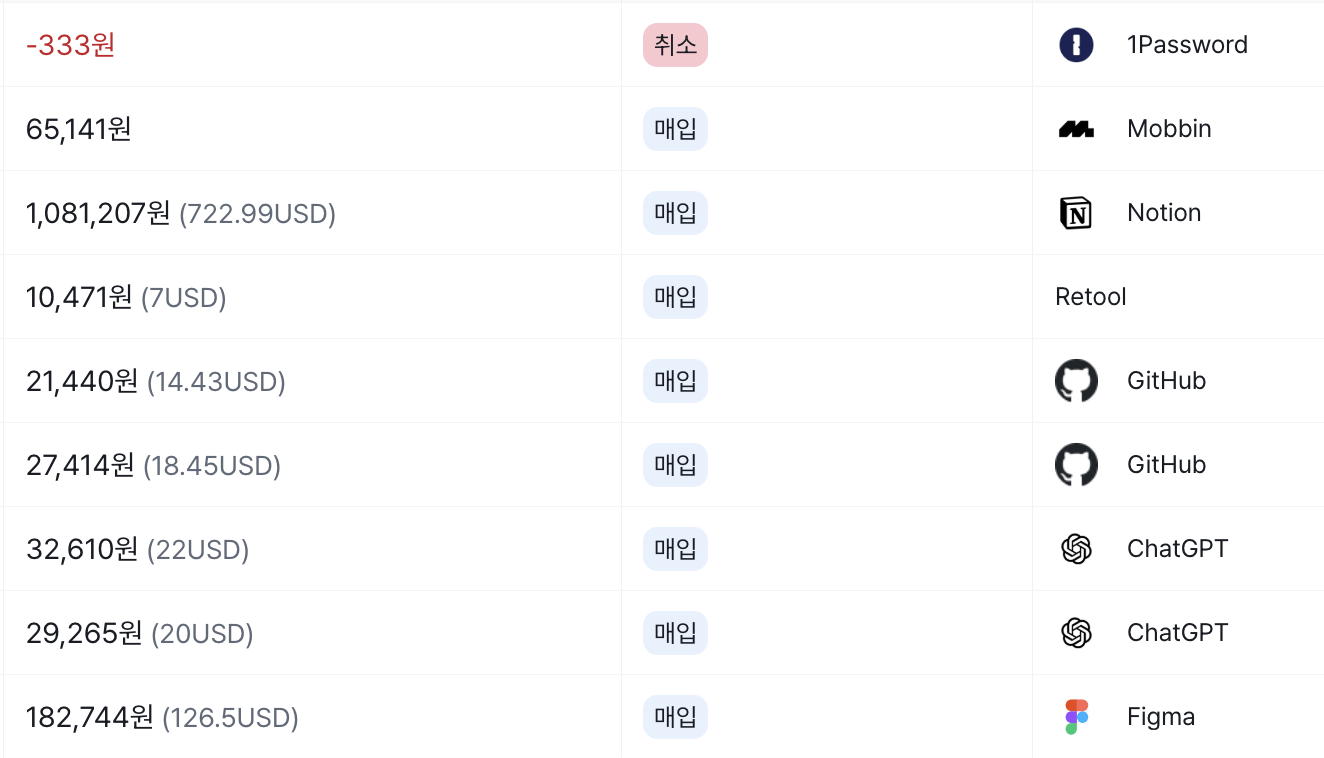The width and height of the screenshot is (1324, 758).
Task: Click the ChatGPT icon in 29,265원 row
Action: [1076, 633]
